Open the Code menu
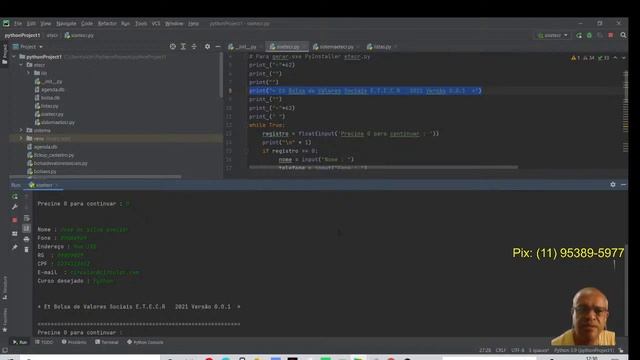This screenshot has width=640, height=360. pyautogui.click(x=87, y=24)
